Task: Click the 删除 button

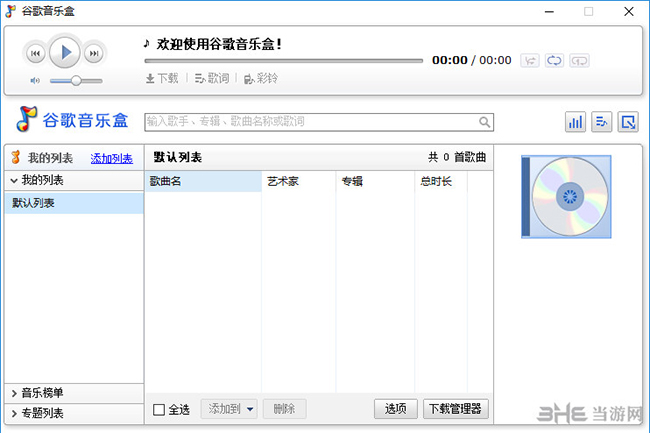Action: coord(284,409)
